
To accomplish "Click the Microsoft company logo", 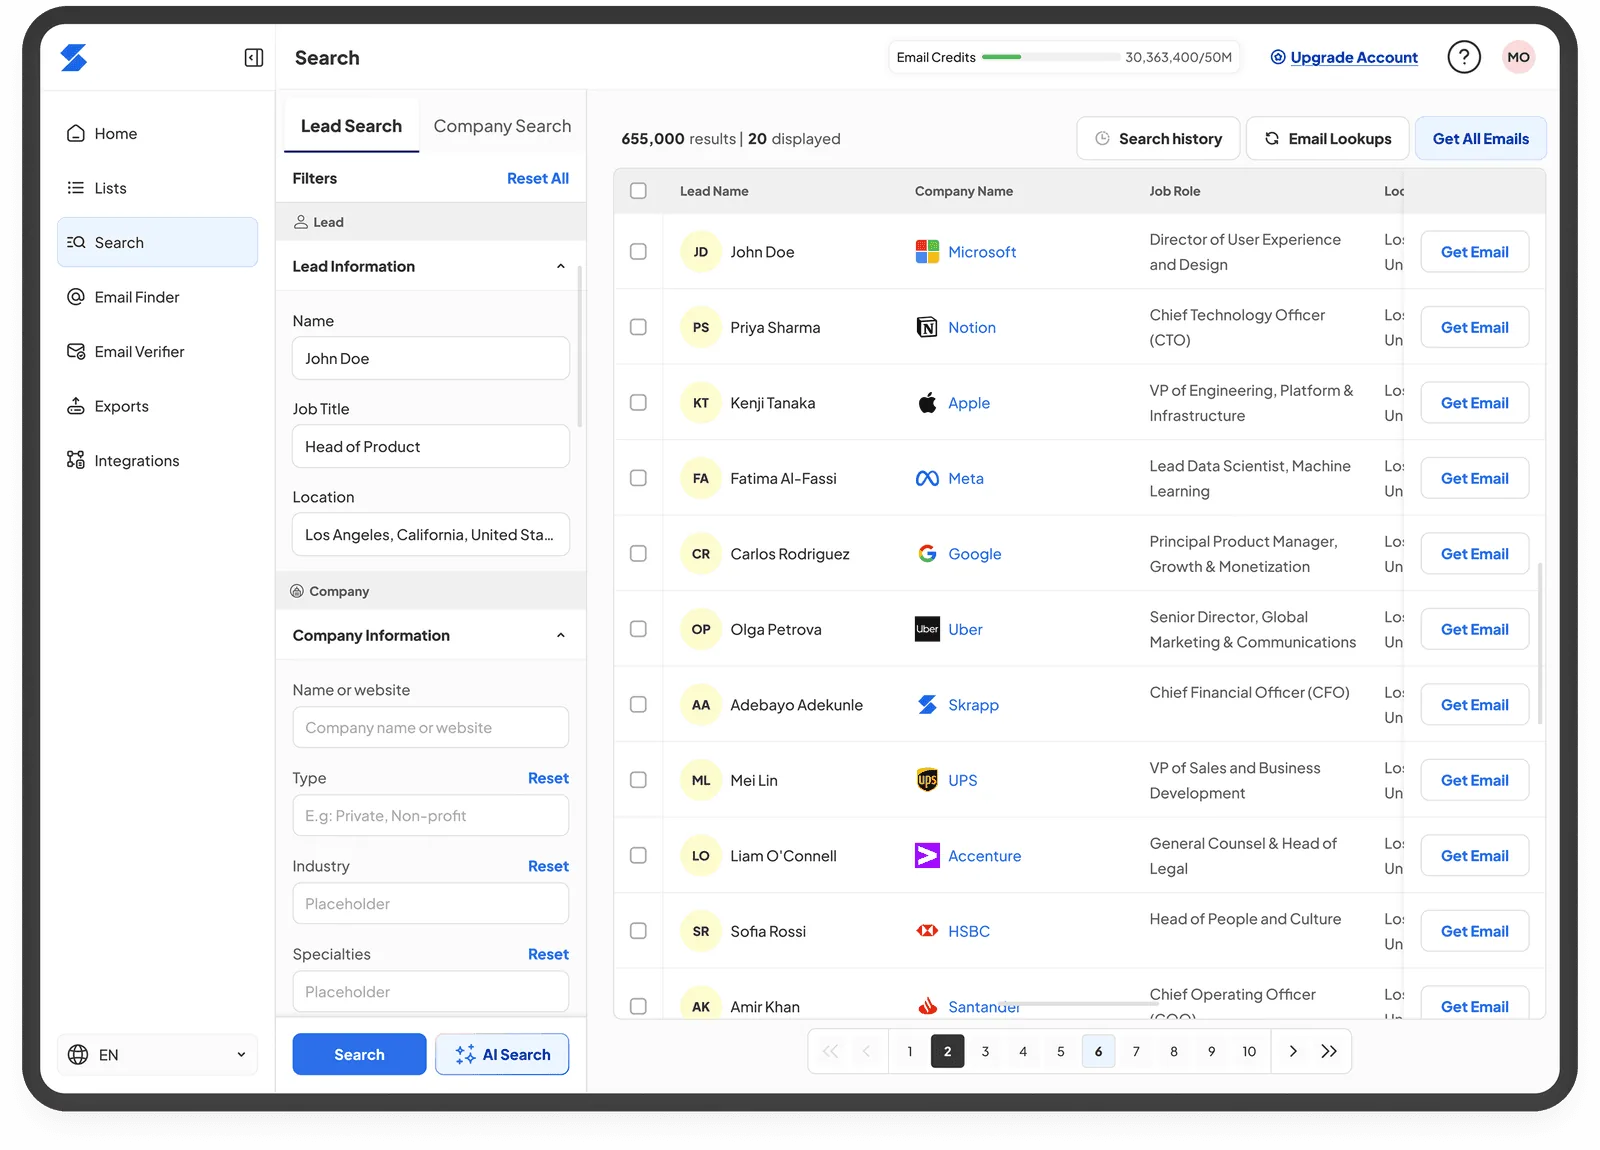I will 927,252.
